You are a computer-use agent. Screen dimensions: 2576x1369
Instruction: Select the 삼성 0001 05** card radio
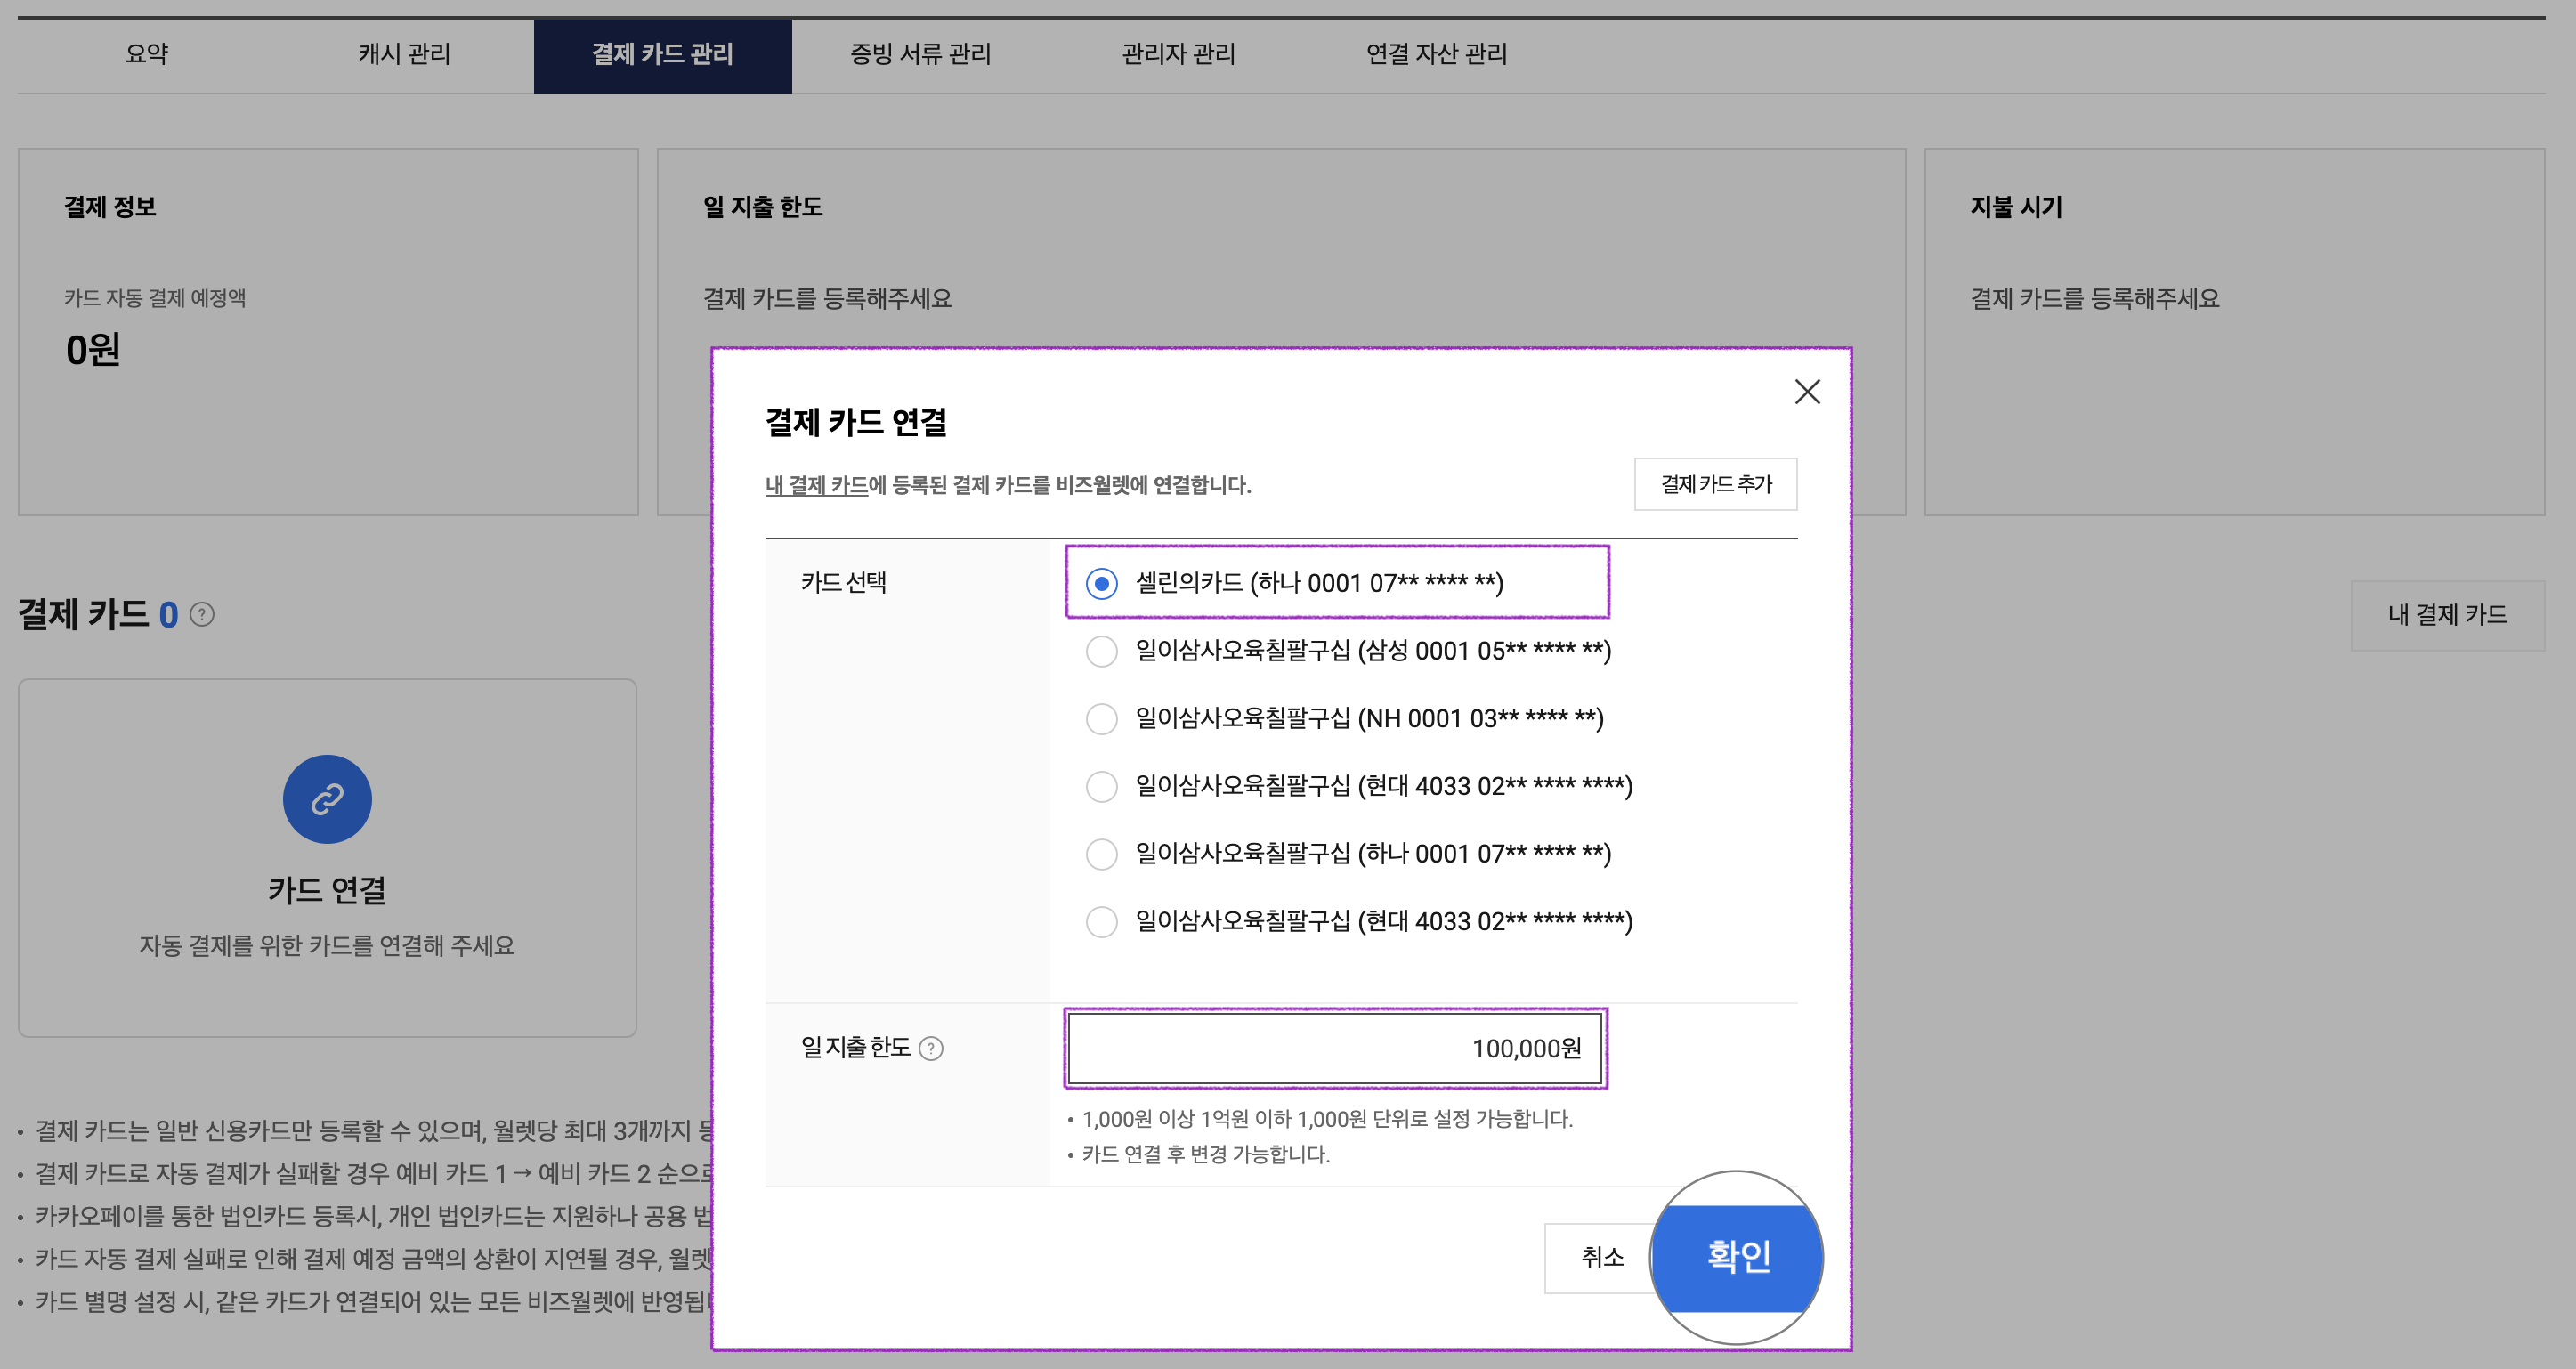click(x=1101, y=651)
